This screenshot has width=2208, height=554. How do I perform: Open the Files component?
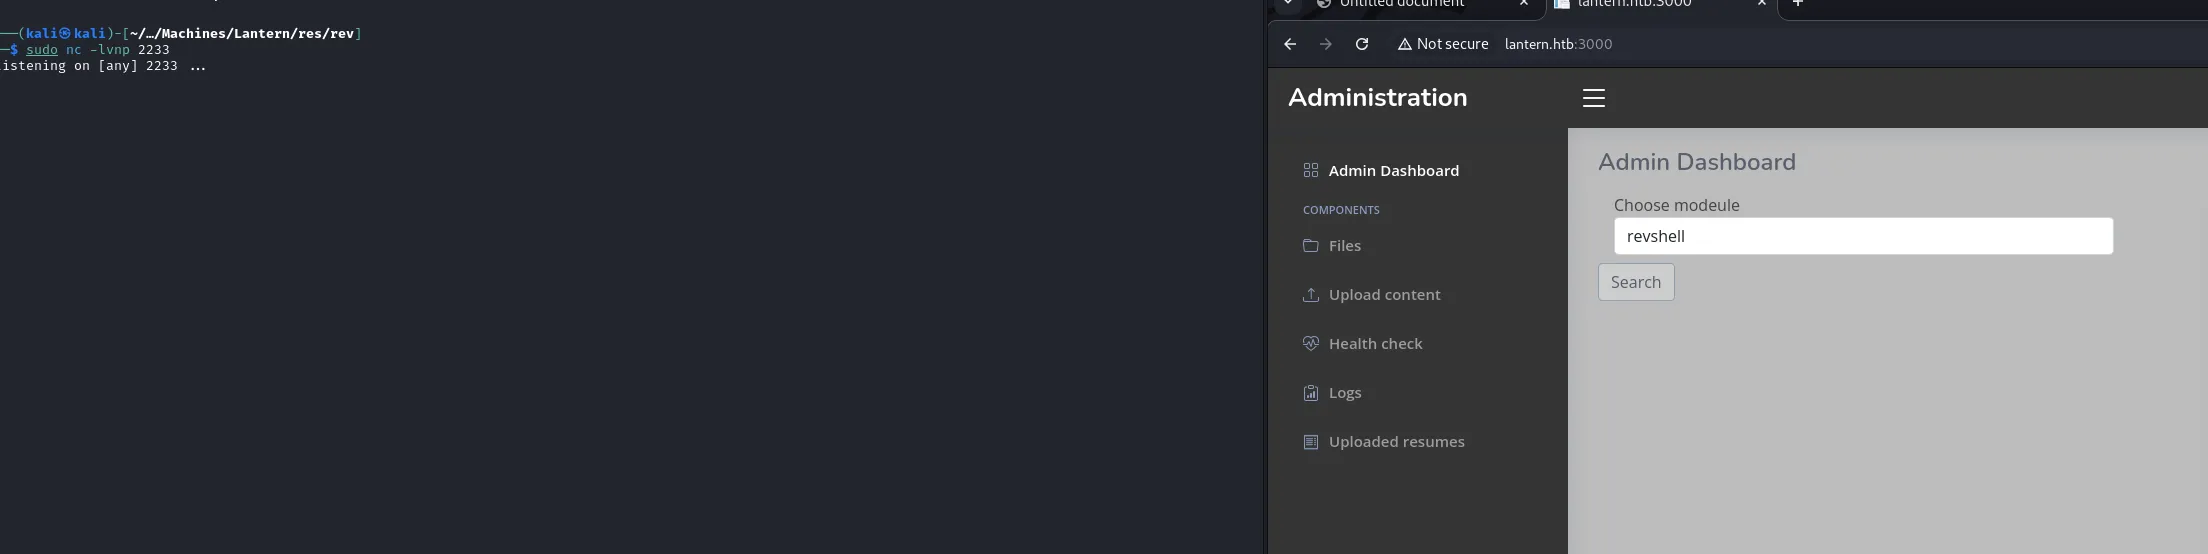point(1345,246)
